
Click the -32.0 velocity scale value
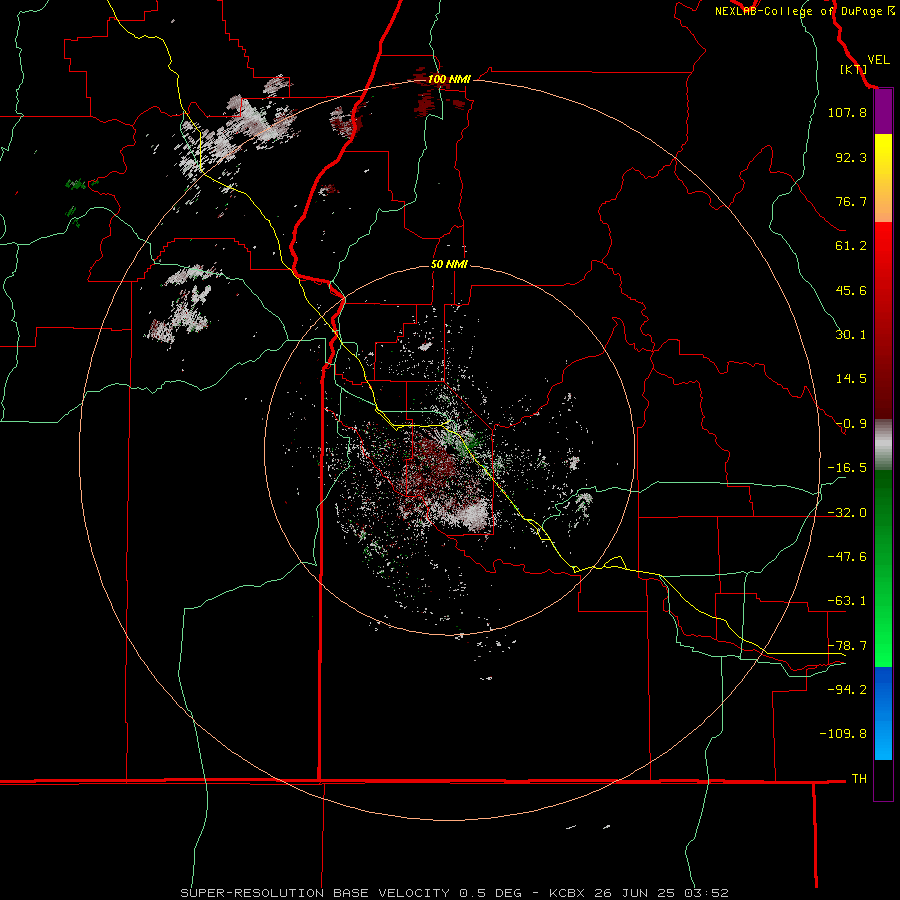[847, 512]
